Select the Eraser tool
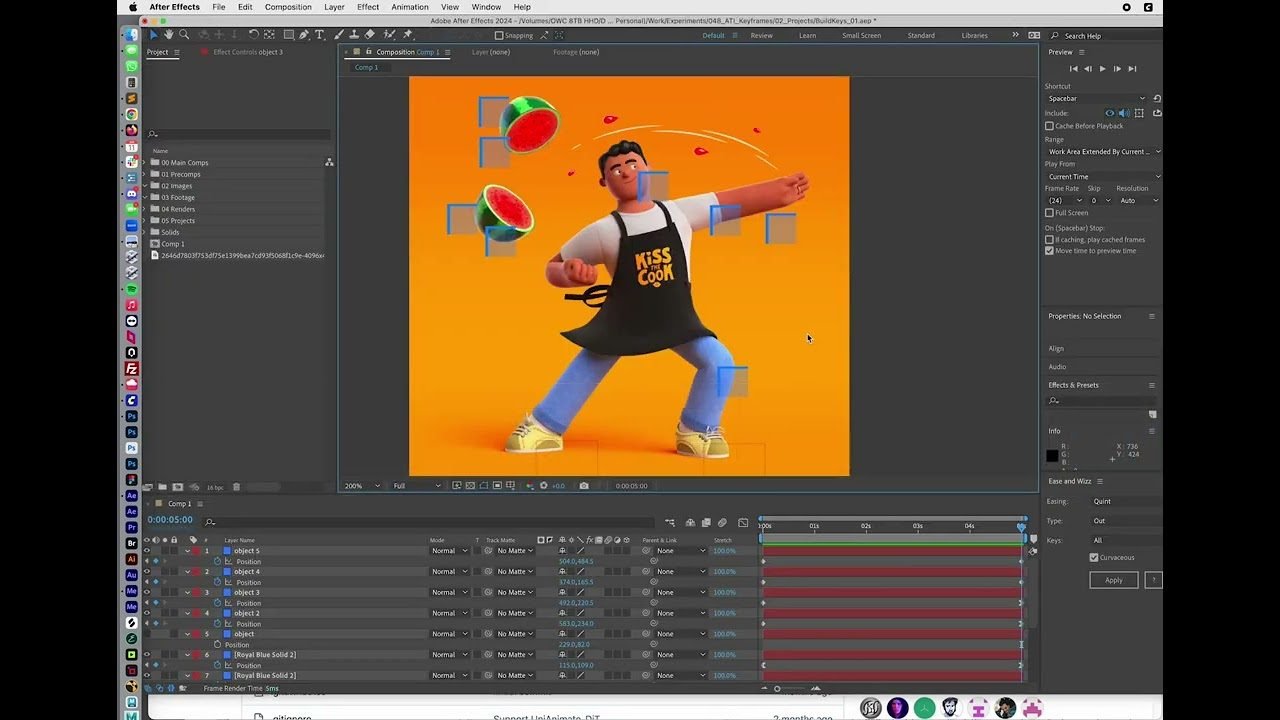 (371, 35)
